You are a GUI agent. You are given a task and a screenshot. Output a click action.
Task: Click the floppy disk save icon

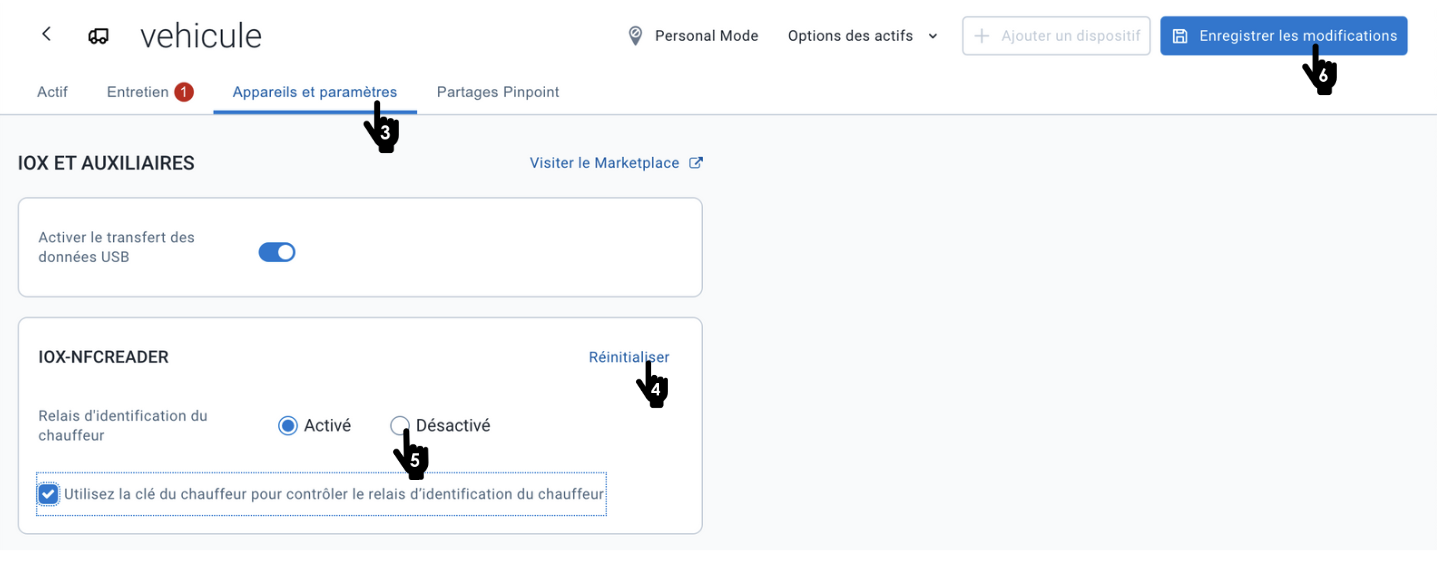point(1180,36)
